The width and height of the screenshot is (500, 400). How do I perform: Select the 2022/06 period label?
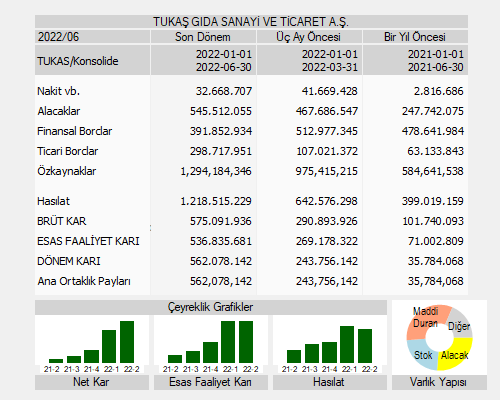click(x=58, y=37)
